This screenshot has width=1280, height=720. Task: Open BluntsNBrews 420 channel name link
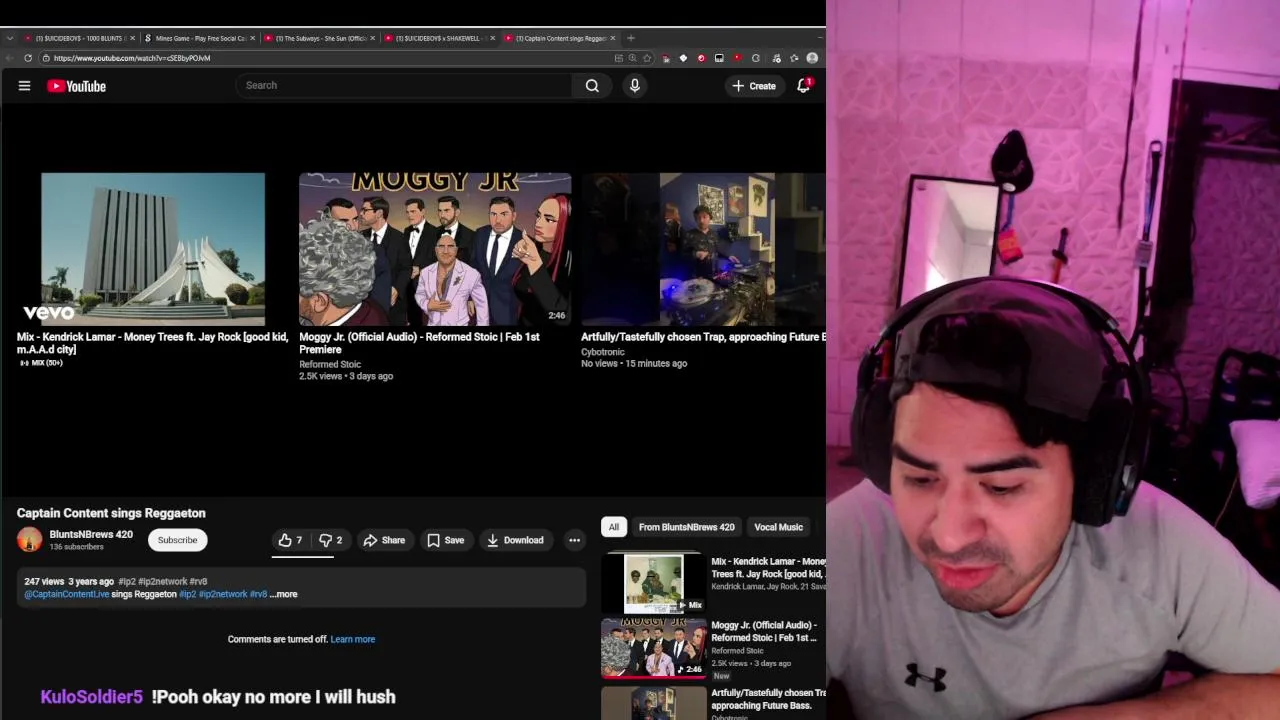point(91,535)
